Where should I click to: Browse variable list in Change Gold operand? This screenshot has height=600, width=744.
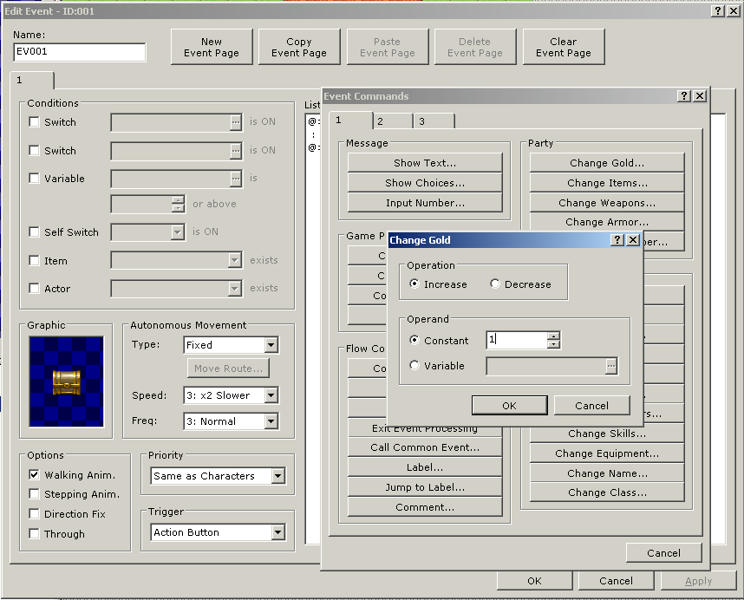coord(611,366)
